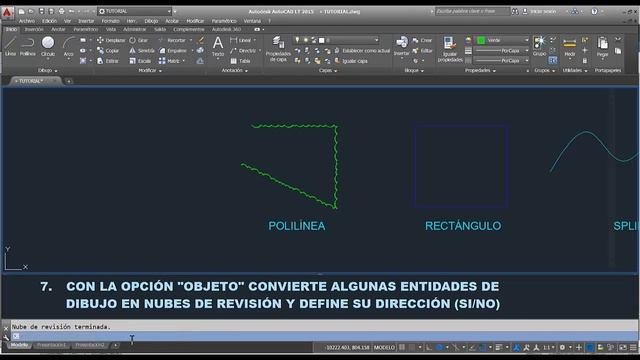The image size is (640, 360).
Task: Click the Directriz (leader) tool
Action: [x=243, y=51]
